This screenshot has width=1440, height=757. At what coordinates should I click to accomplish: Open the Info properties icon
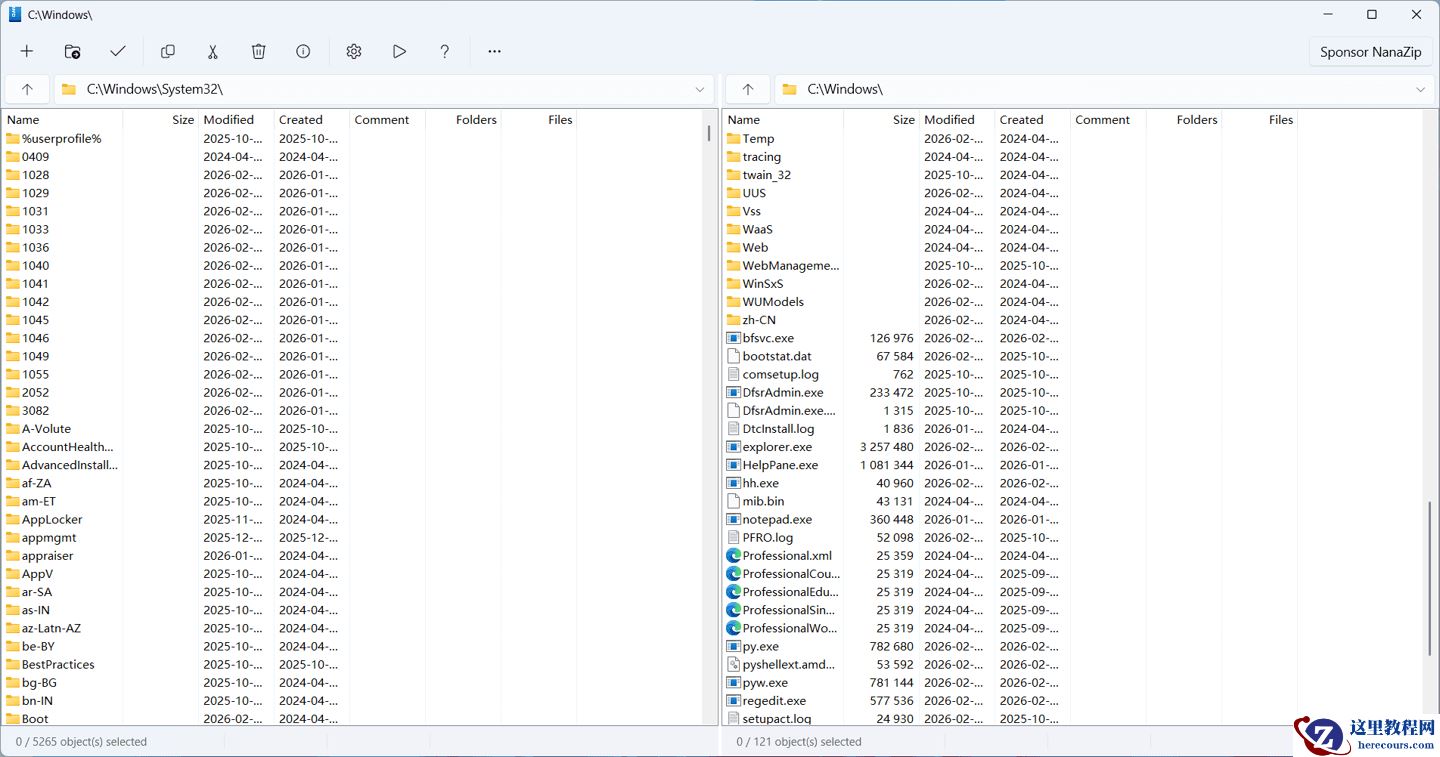click(x=303, y=51)
